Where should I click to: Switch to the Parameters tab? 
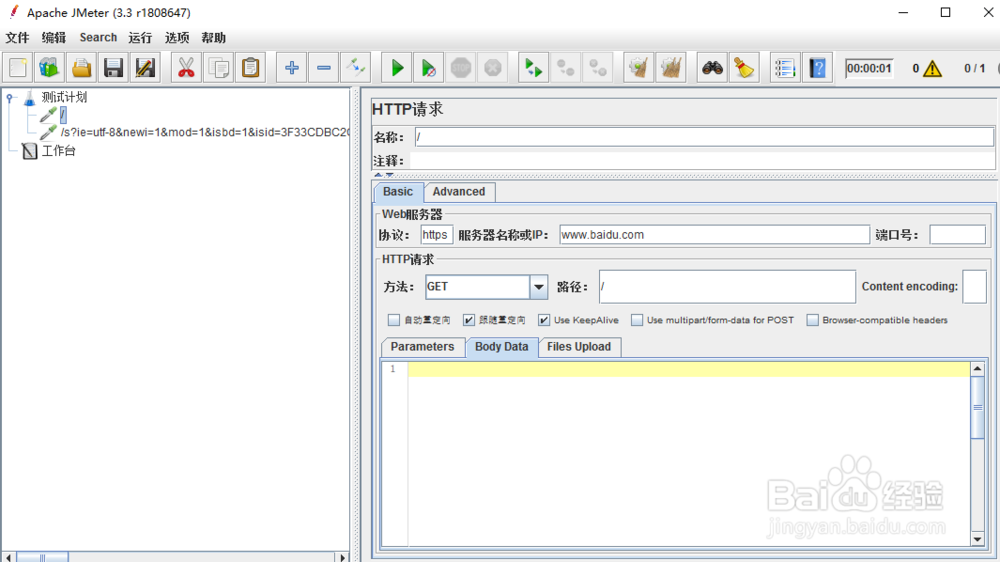point(422,346)
